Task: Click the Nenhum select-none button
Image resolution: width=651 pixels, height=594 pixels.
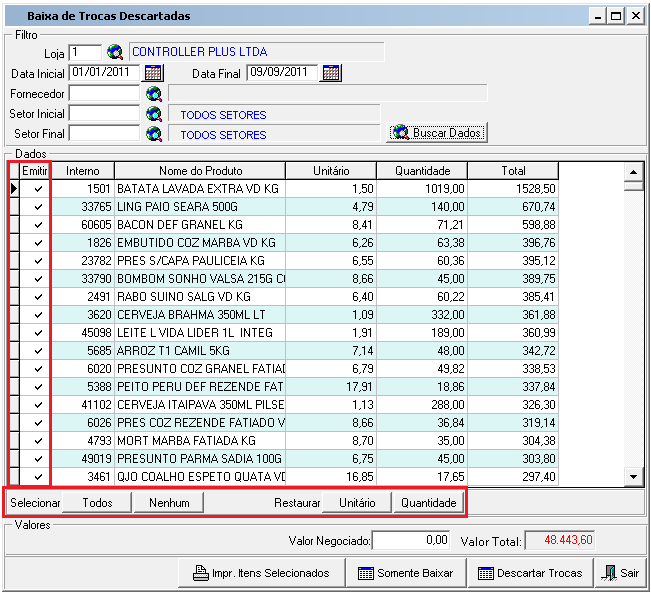Action: 169,503
